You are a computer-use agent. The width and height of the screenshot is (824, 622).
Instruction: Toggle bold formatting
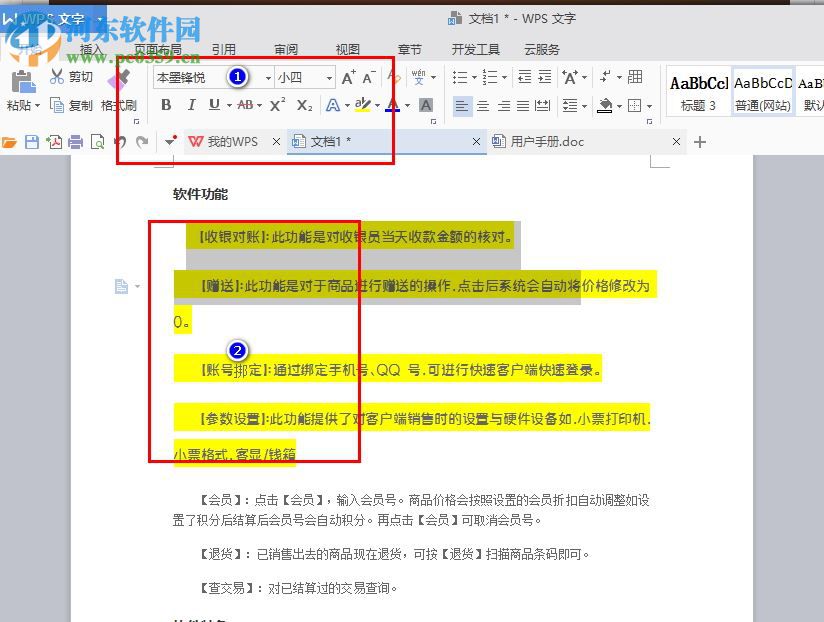(x=167, y=104)
